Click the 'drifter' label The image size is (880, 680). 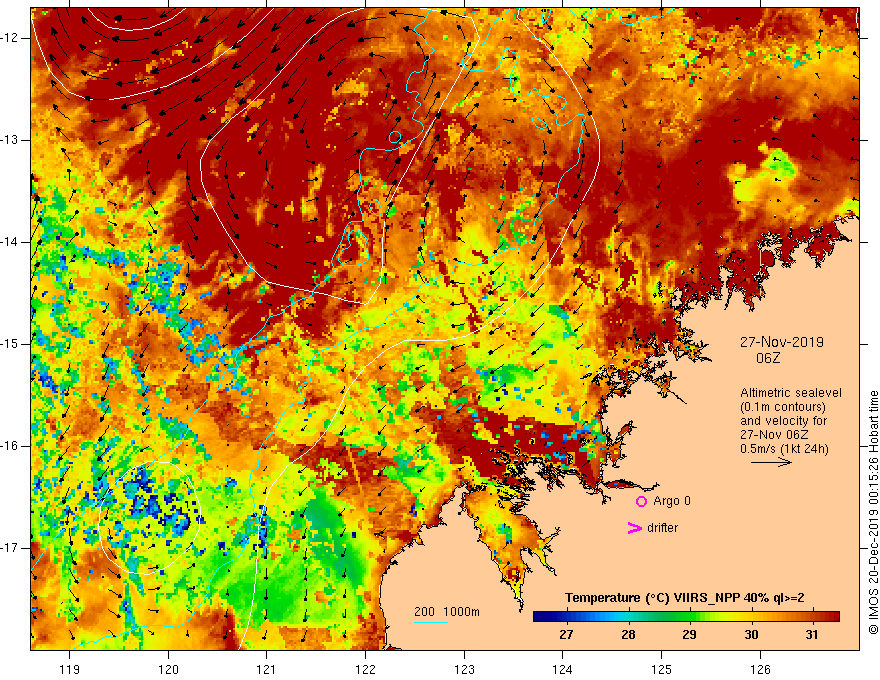(x=662, y=528)
